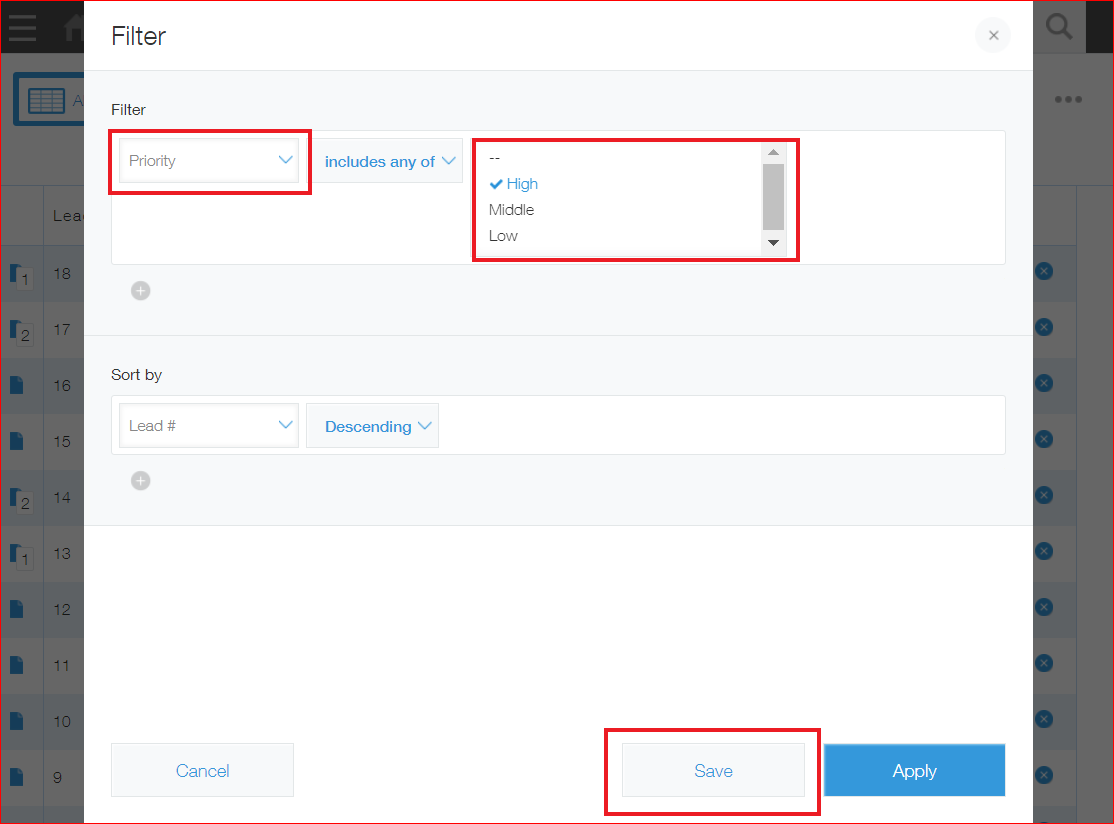The height and width of the screenshot is (824, 1114).
Task: Delete the lead 11 row with X icon
Action: [1044, 663]
